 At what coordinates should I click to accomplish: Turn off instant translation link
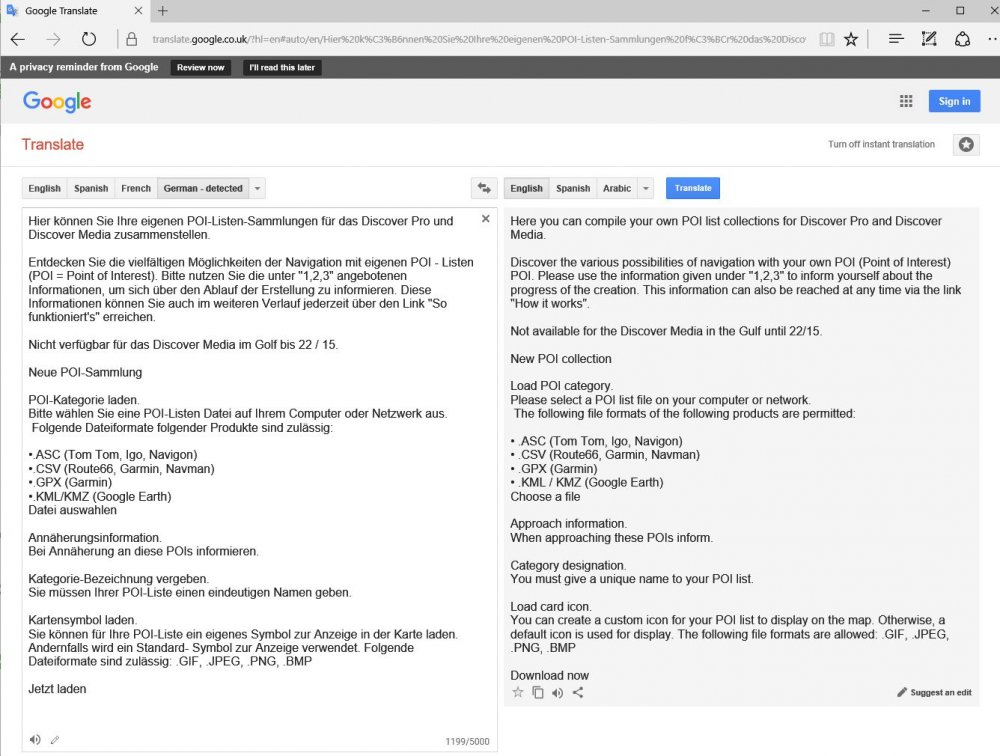pos(881,144)
